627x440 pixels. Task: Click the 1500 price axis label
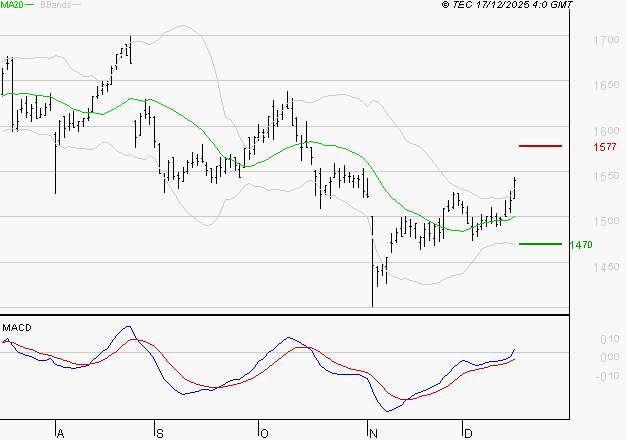(606, 221)
